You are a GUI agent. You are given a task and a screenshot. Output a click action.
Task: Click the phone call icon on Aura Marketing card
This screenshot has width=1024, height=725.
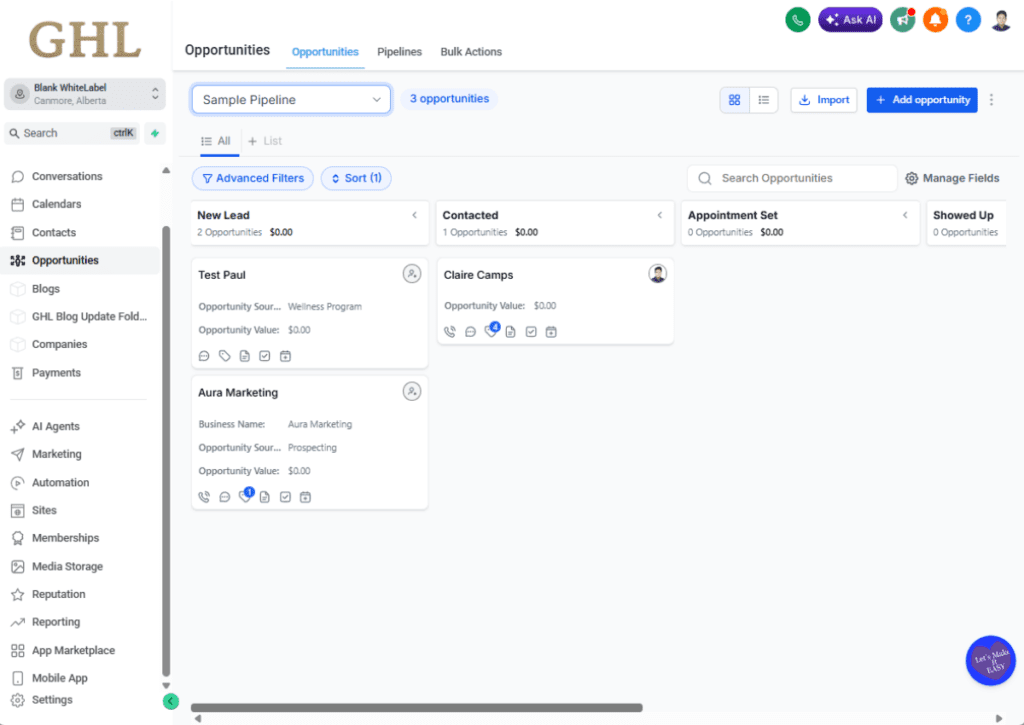(x=204, y=496)
